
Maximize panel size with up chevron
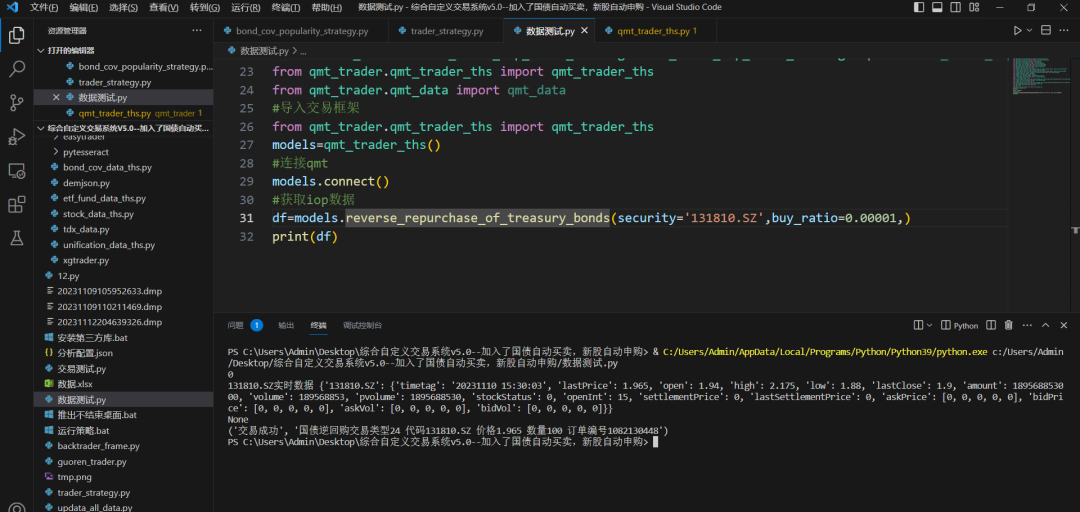[x=1045, y=325]
